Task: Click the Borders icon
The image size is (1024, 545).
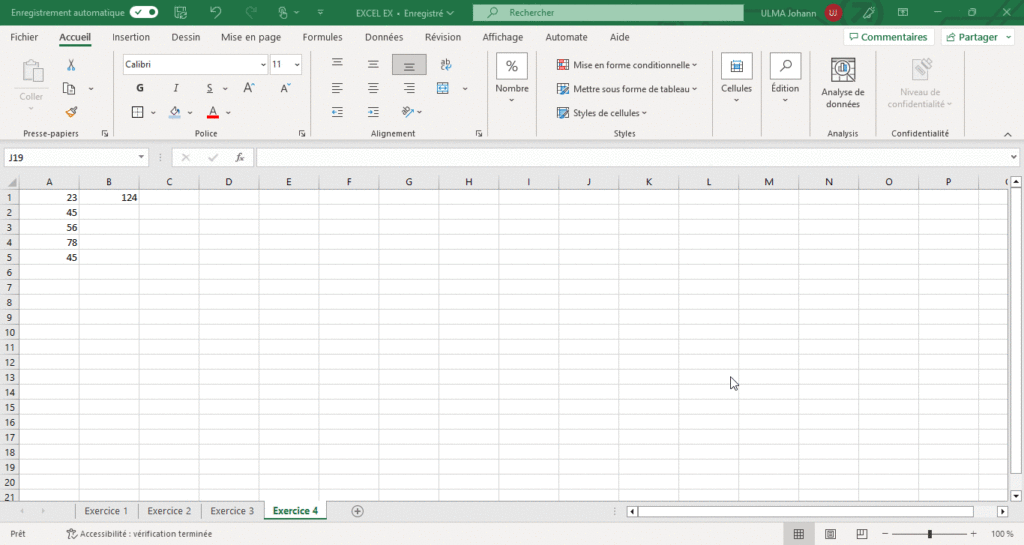Action: click(137, 112)
